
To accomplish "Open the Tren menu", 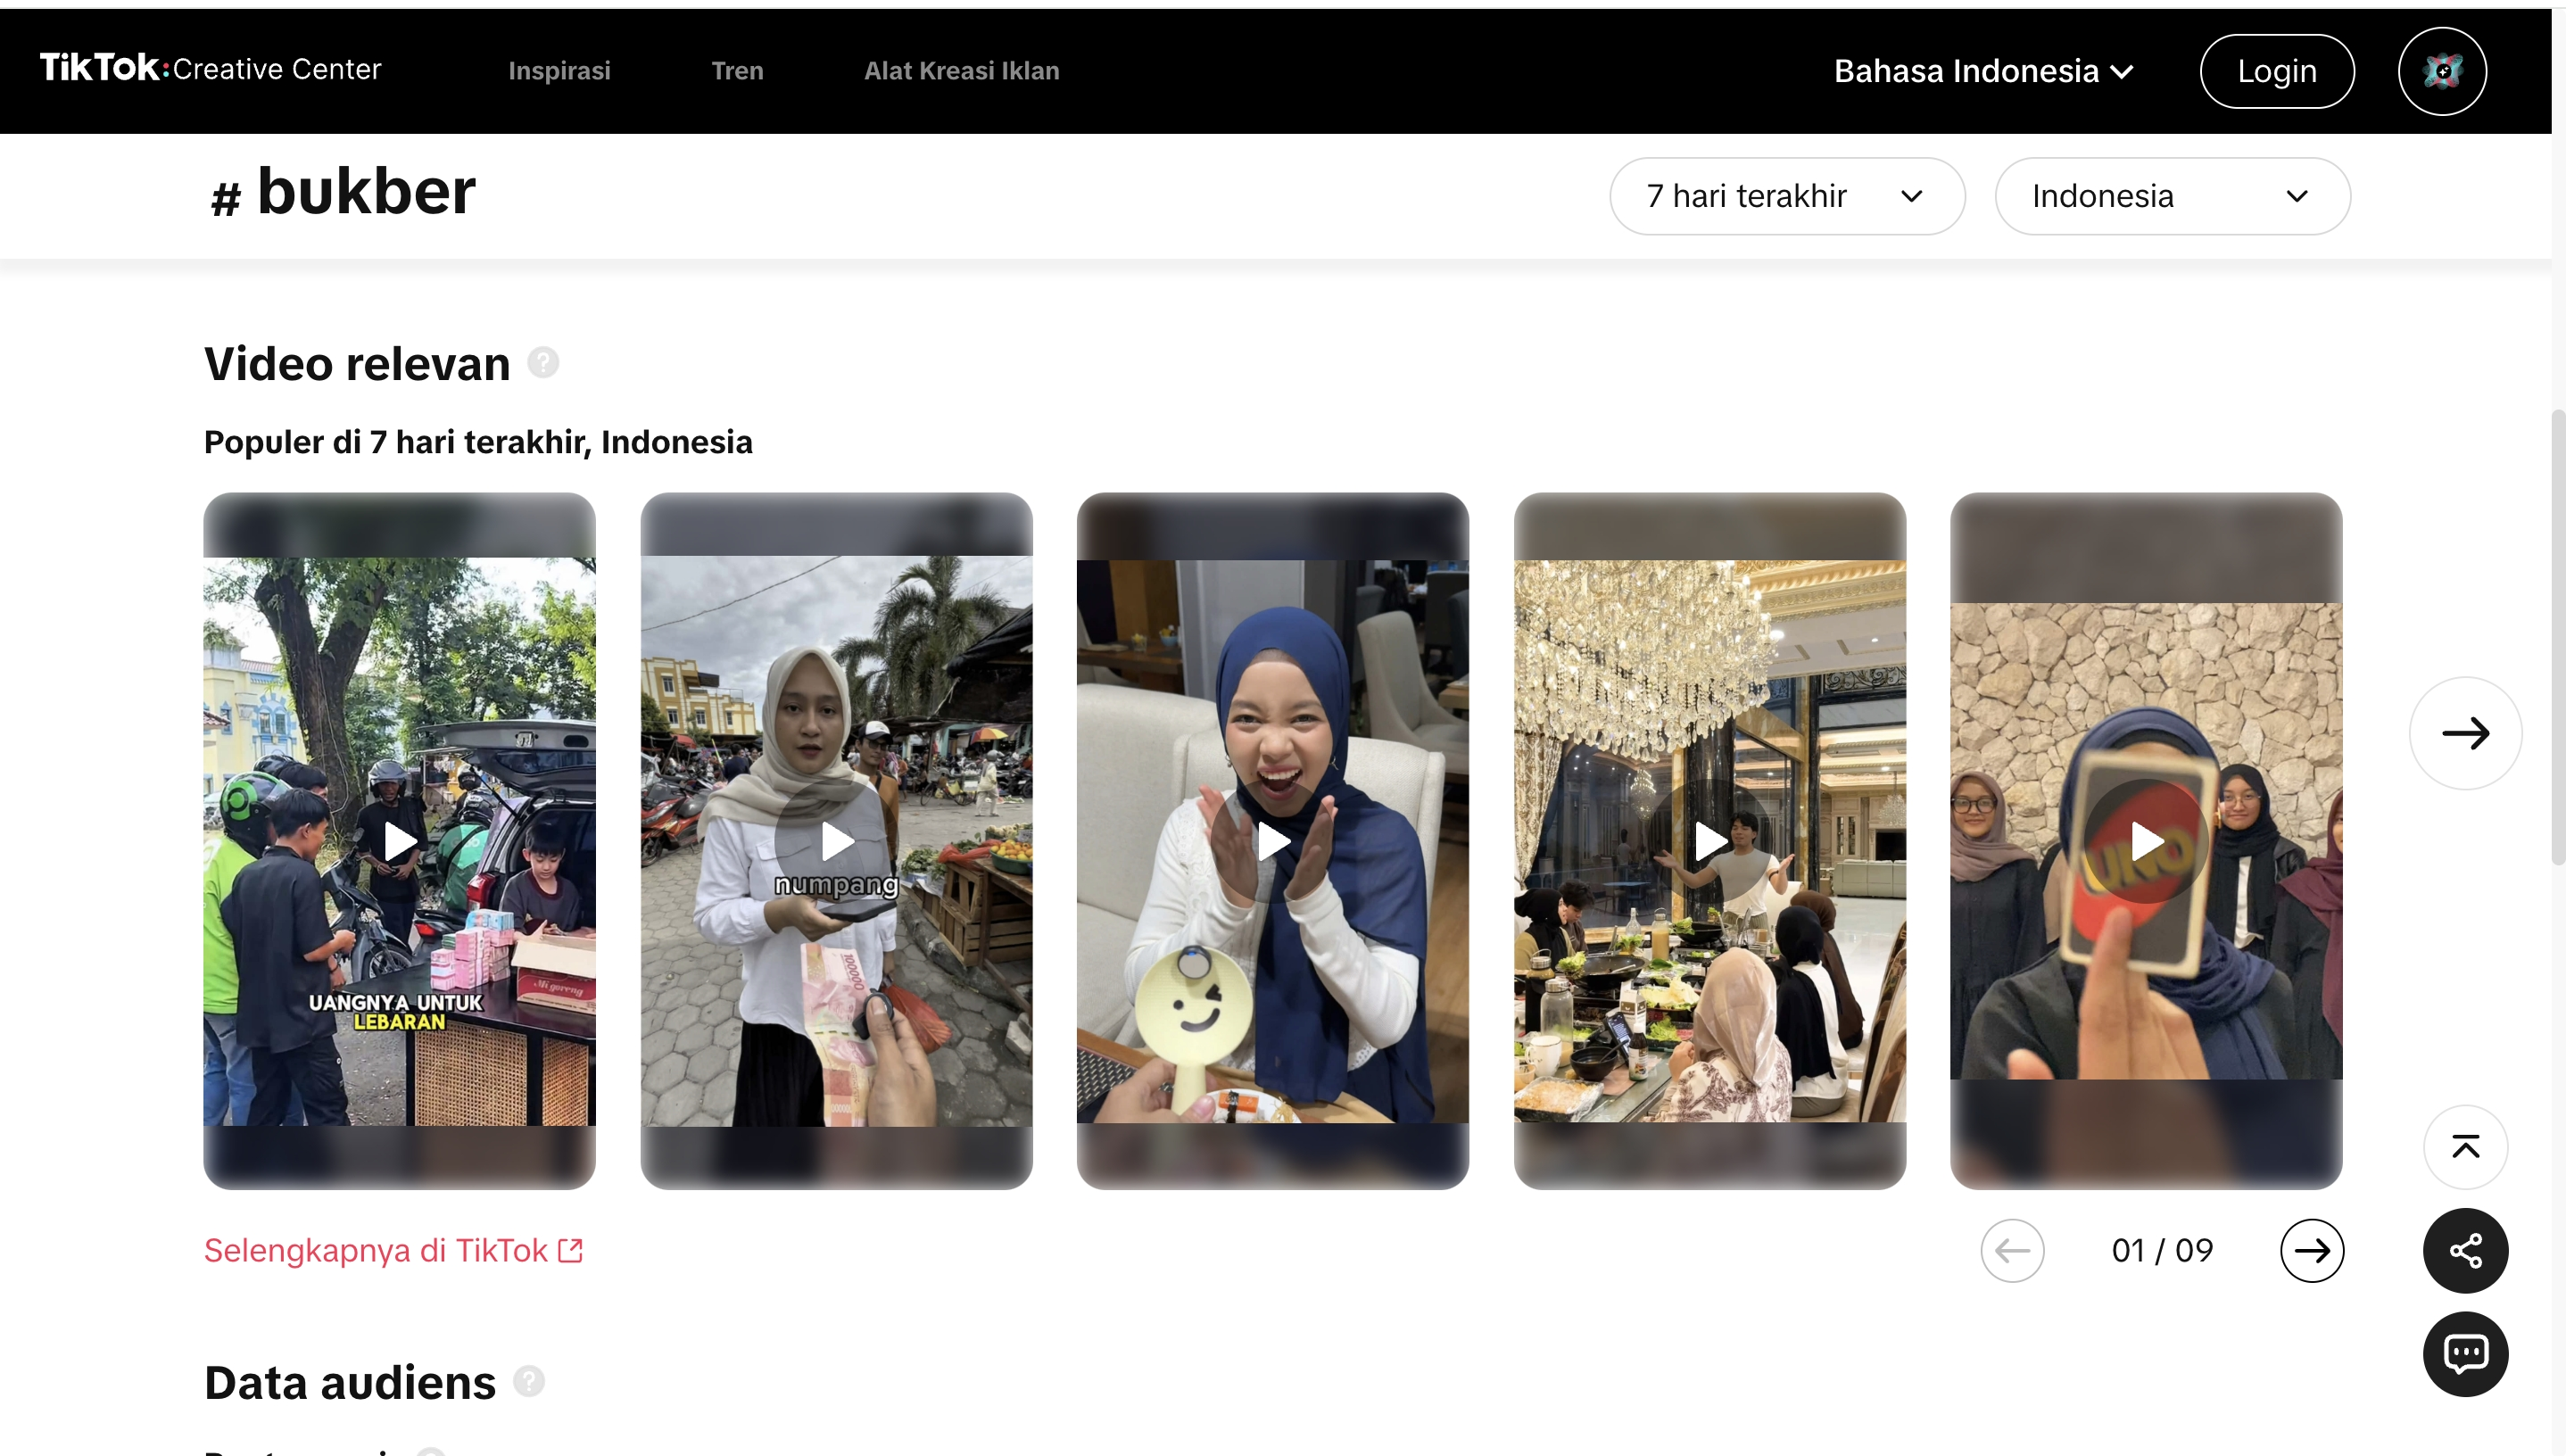I will click(x=737, y=71).
